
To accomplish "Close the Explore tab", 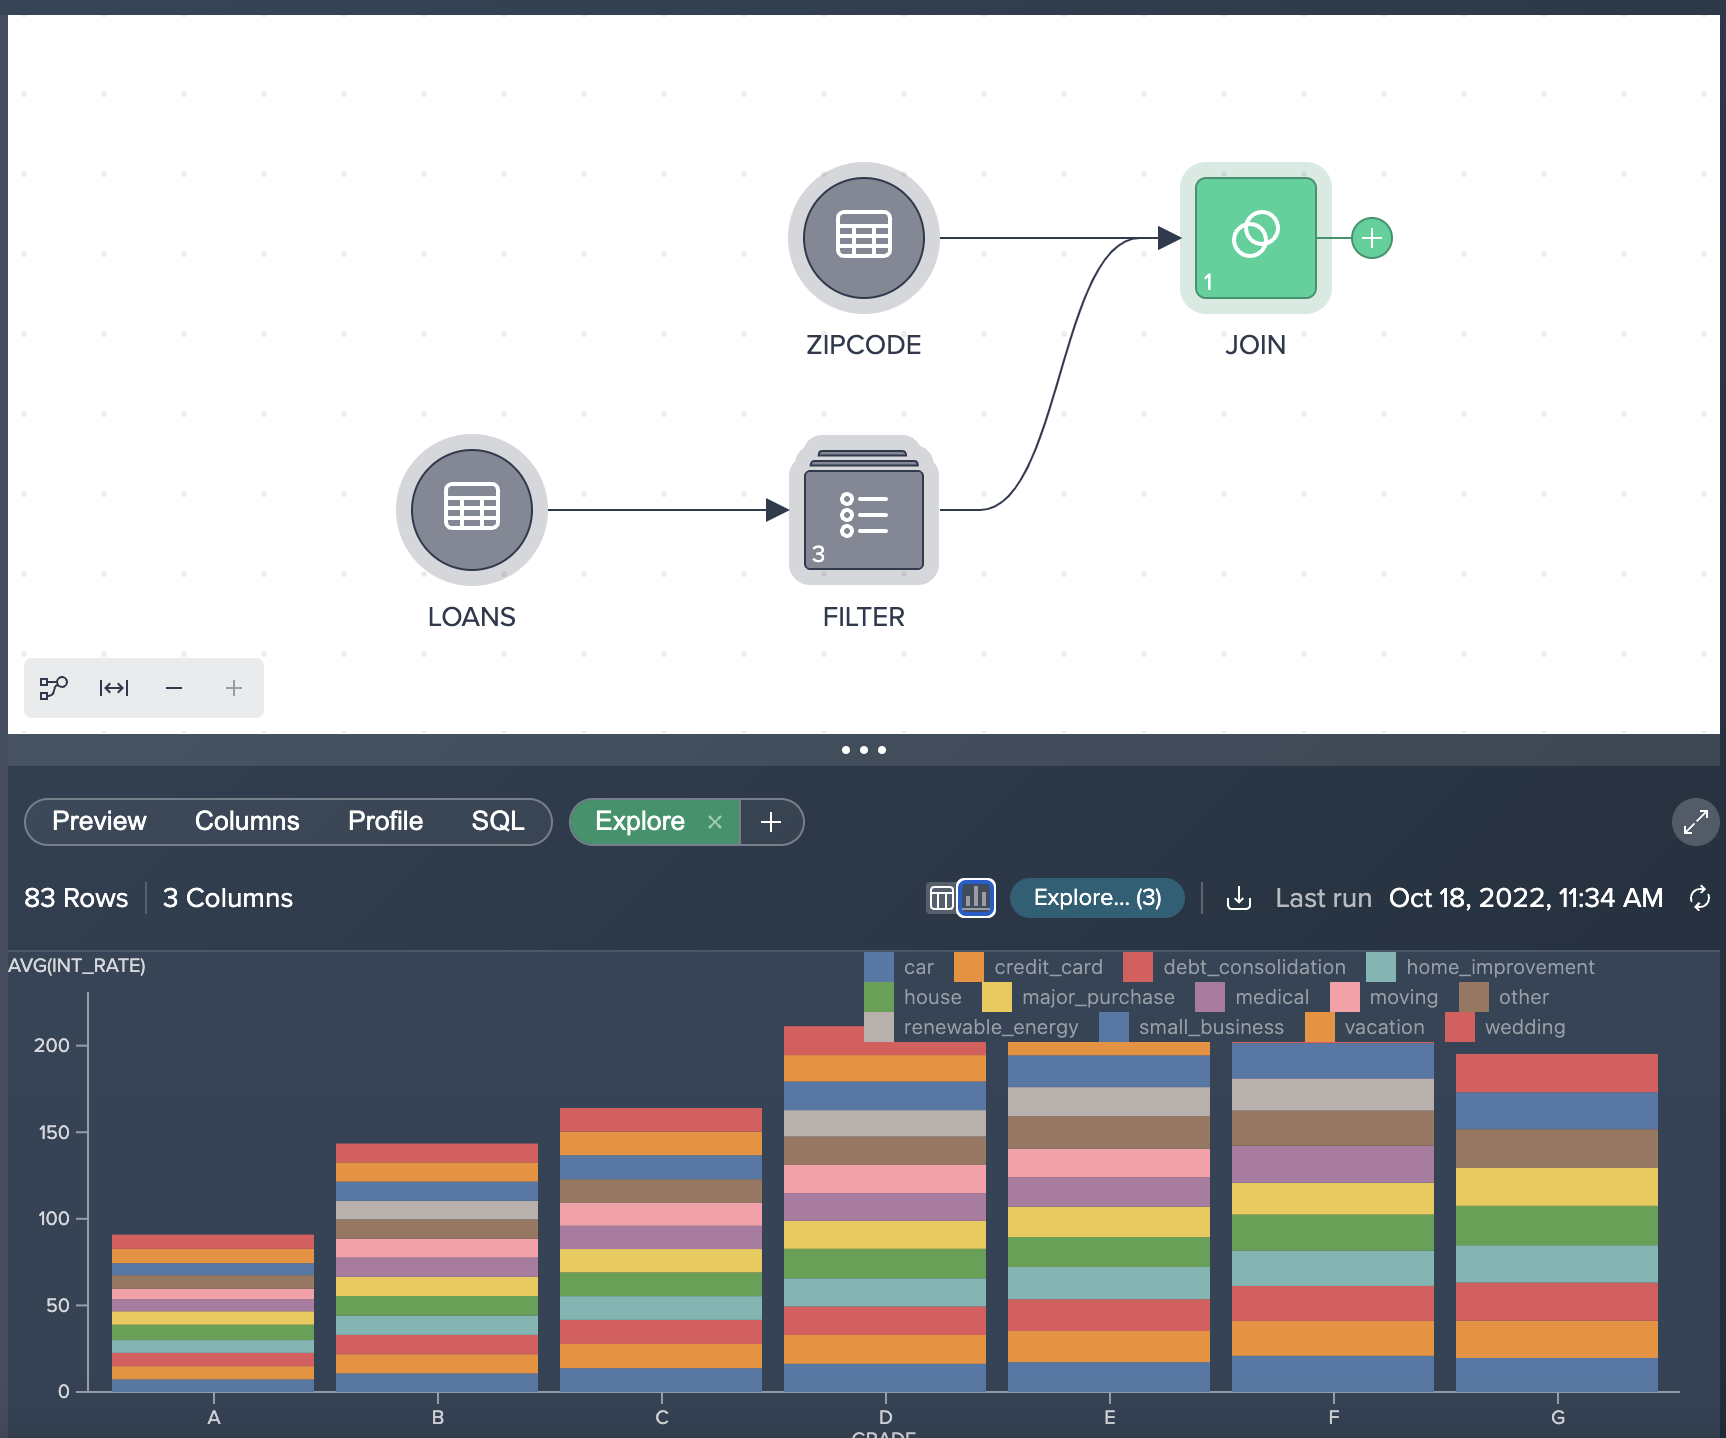I will (715, 822).
